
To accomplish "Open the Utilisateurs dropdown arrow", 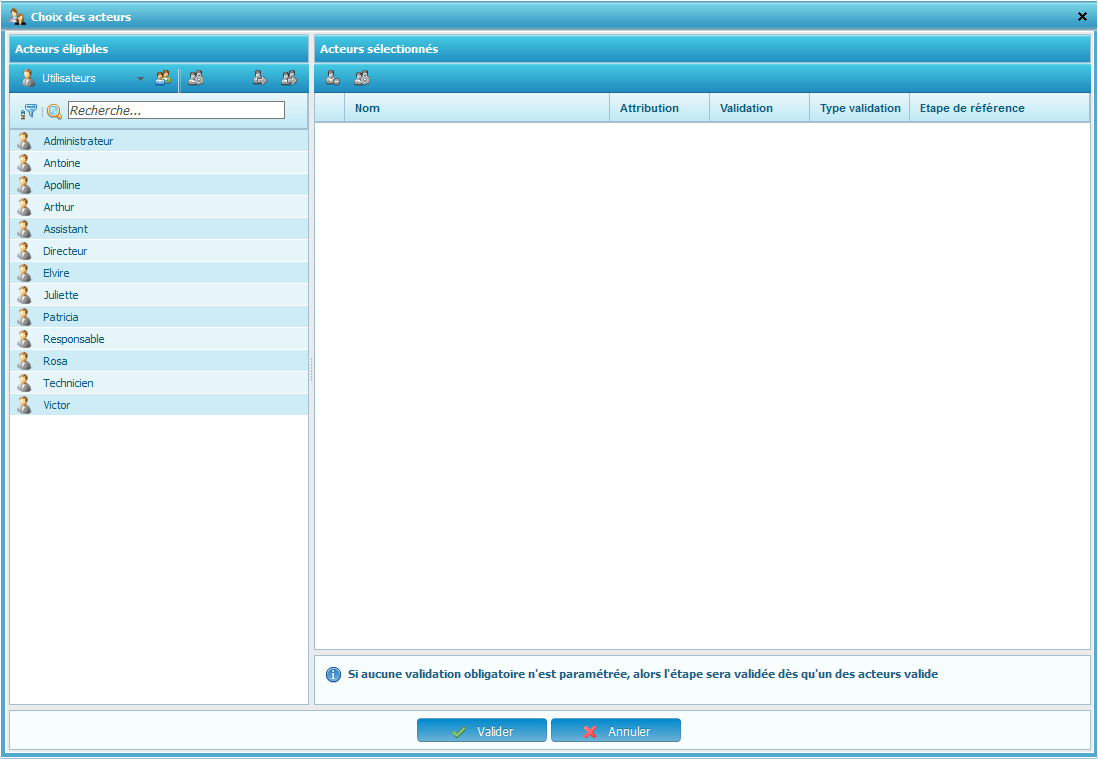I will click(140, 78).
